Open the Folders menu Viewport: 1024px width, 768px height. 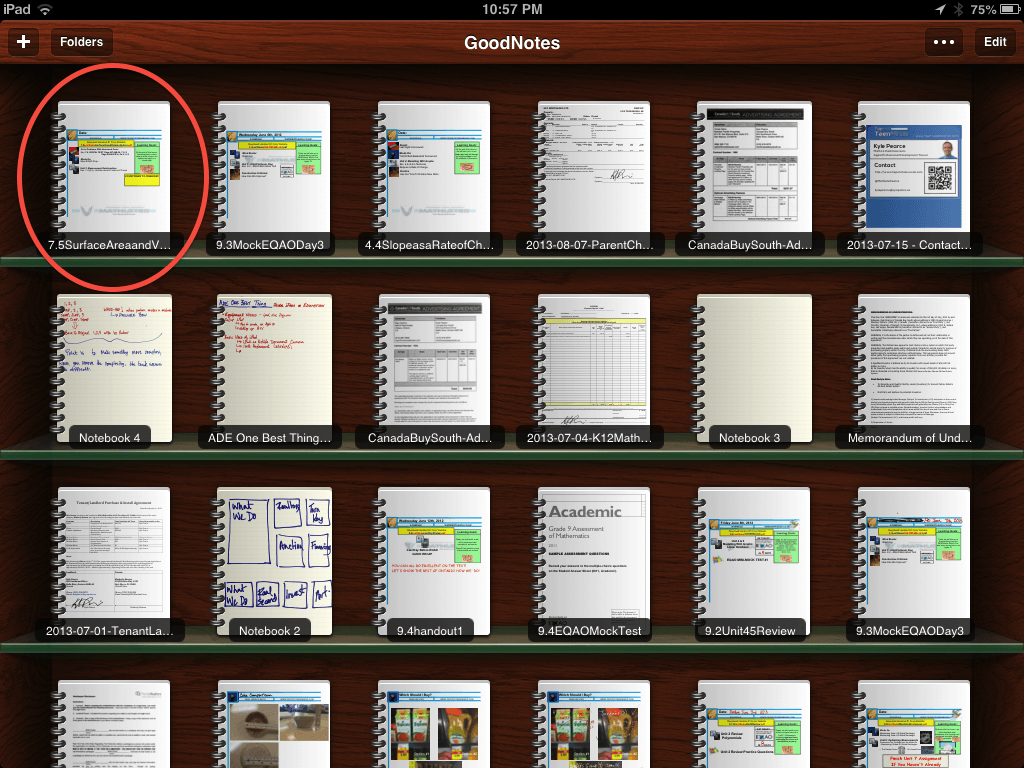click(x=81, y=42)
